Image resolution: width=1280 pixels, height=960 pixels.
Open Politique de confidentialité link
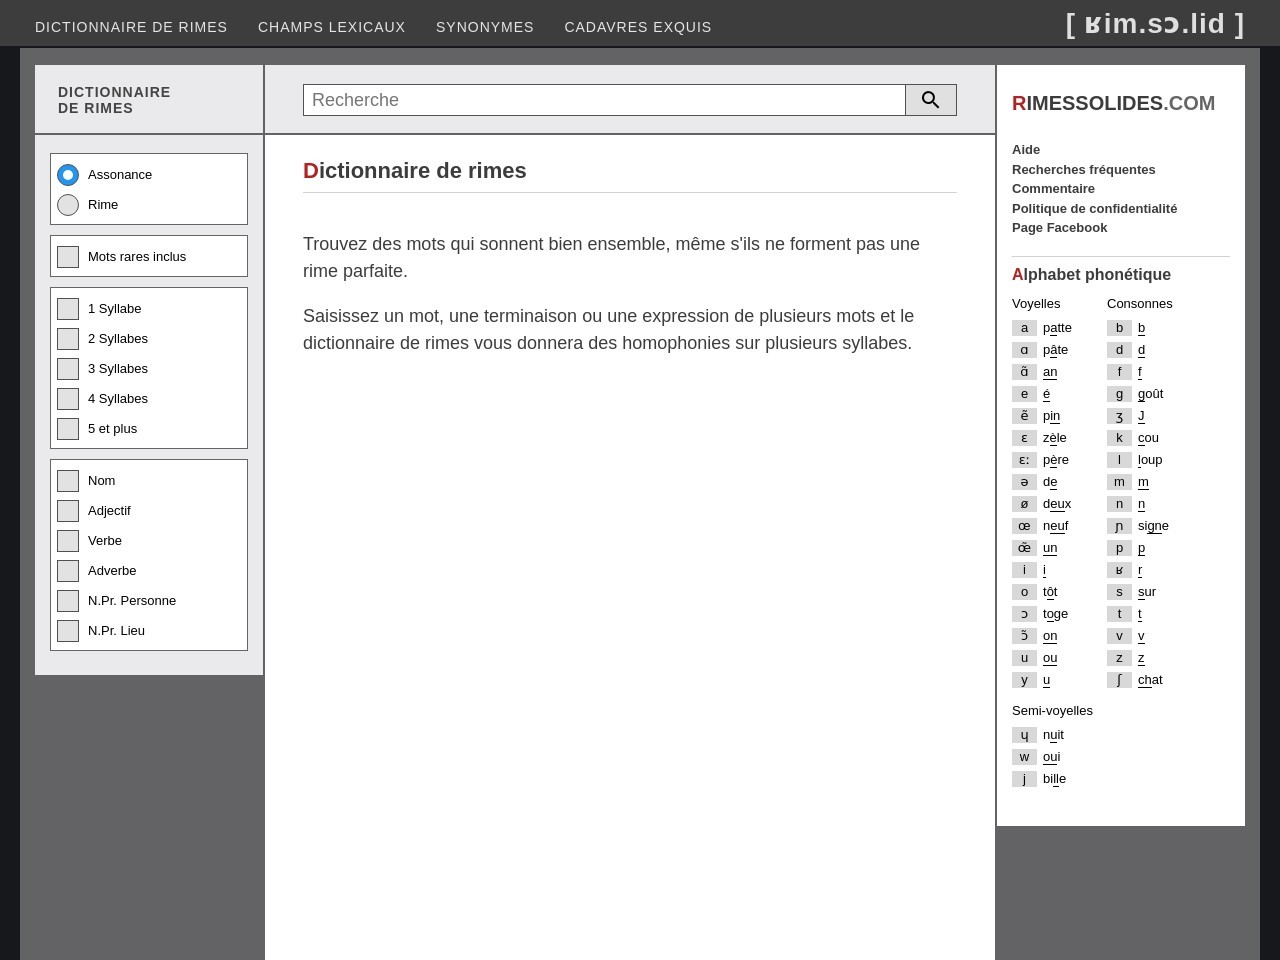(1095, 209)
